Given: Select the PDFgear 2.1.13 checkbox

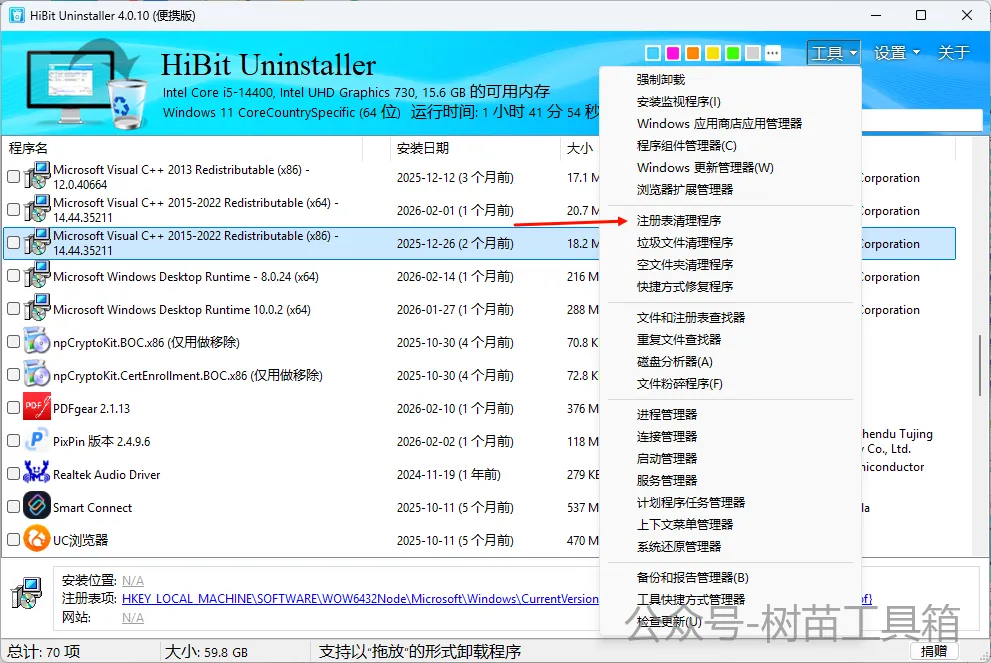Looking at the screenshot, I should pyautogui.click(x=13, y=408).
